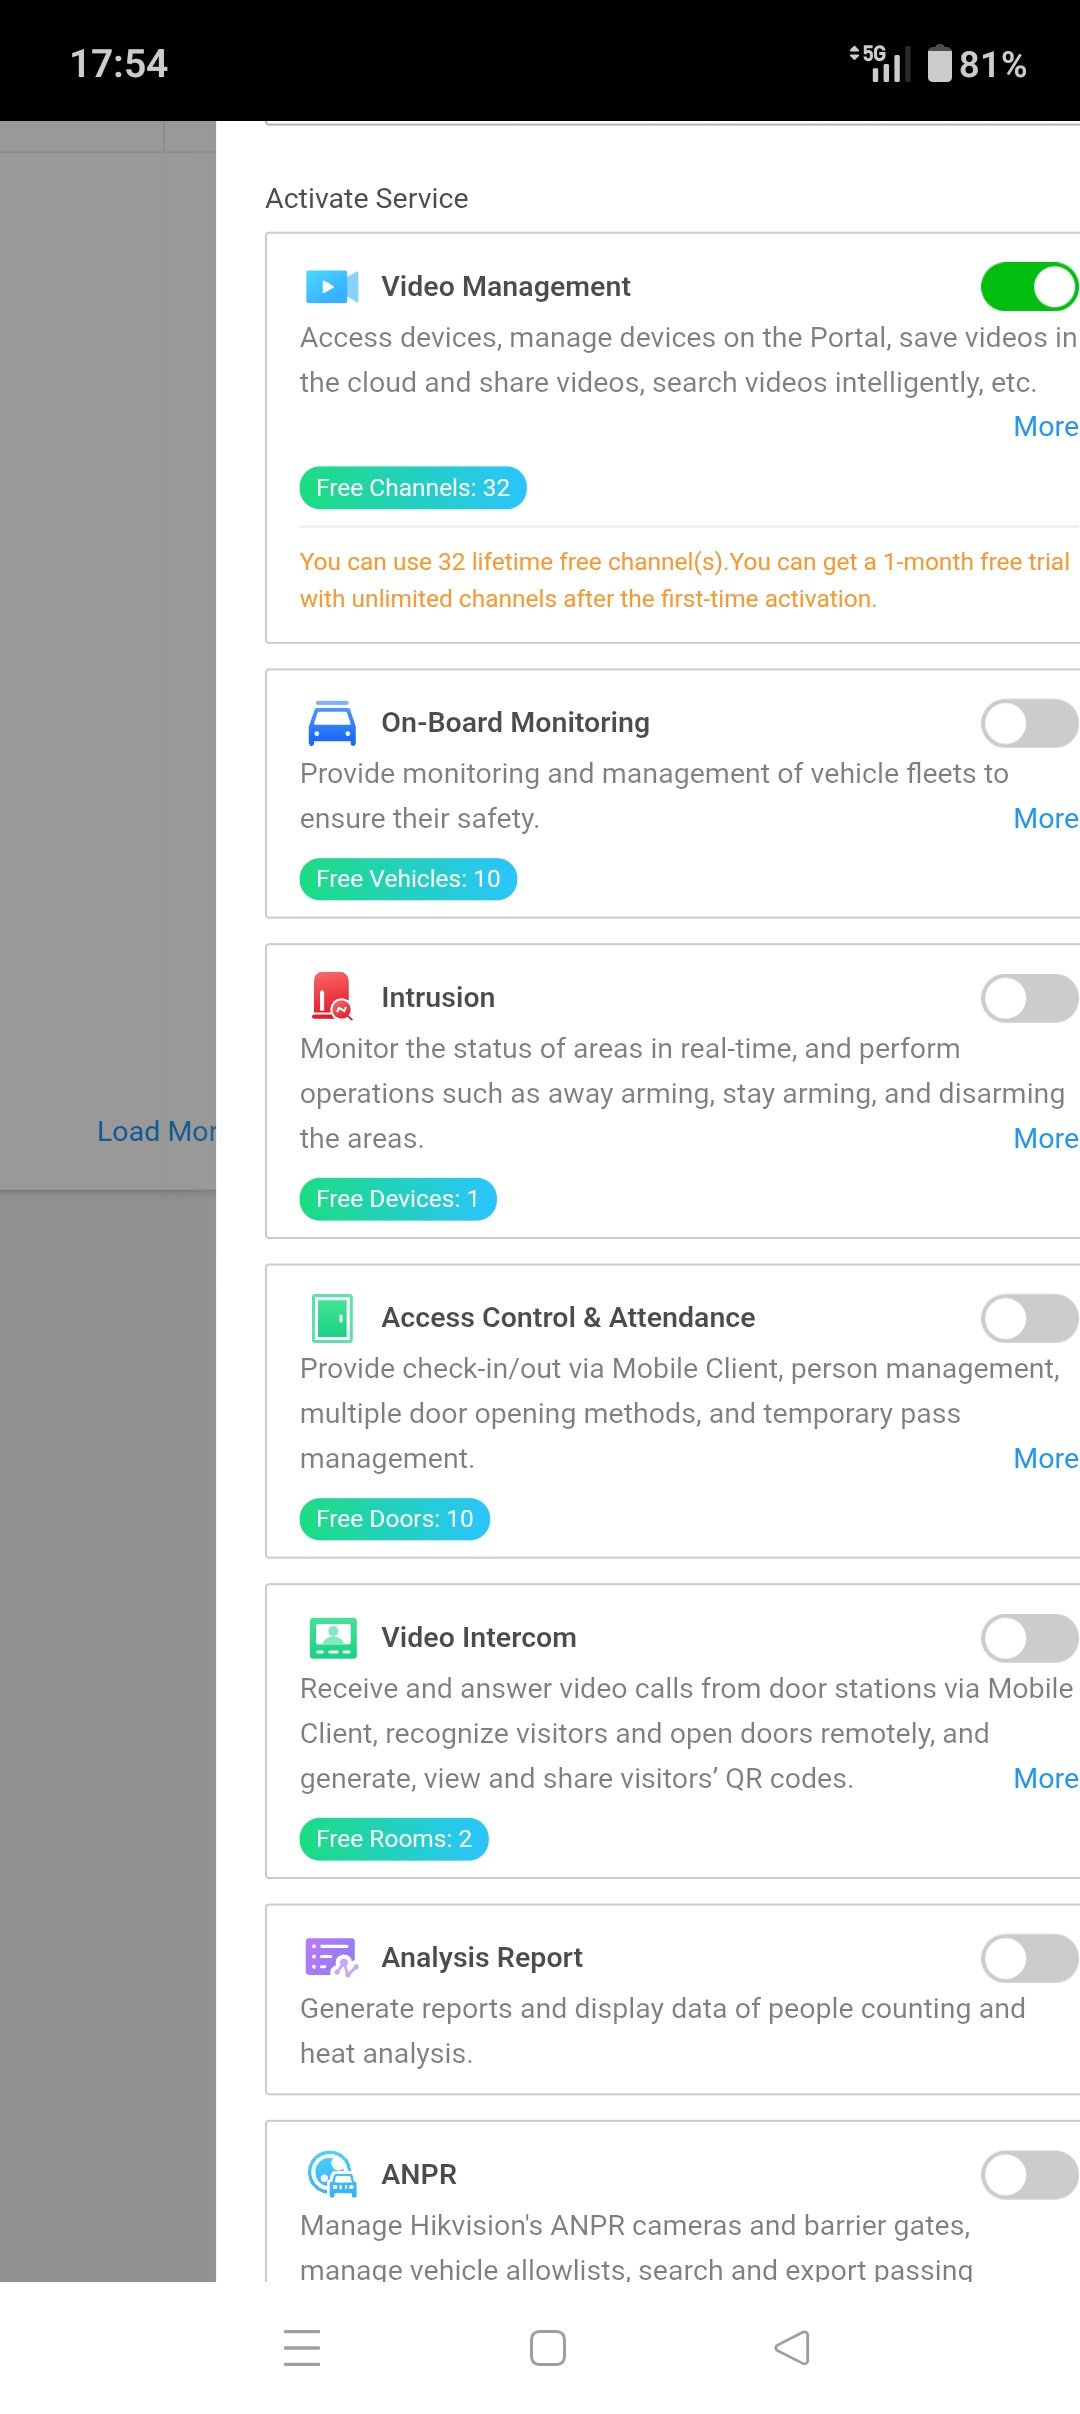Click the On-Board Monitoring car icon
Screen dimensions: 1080x2414
coord(332,723)
